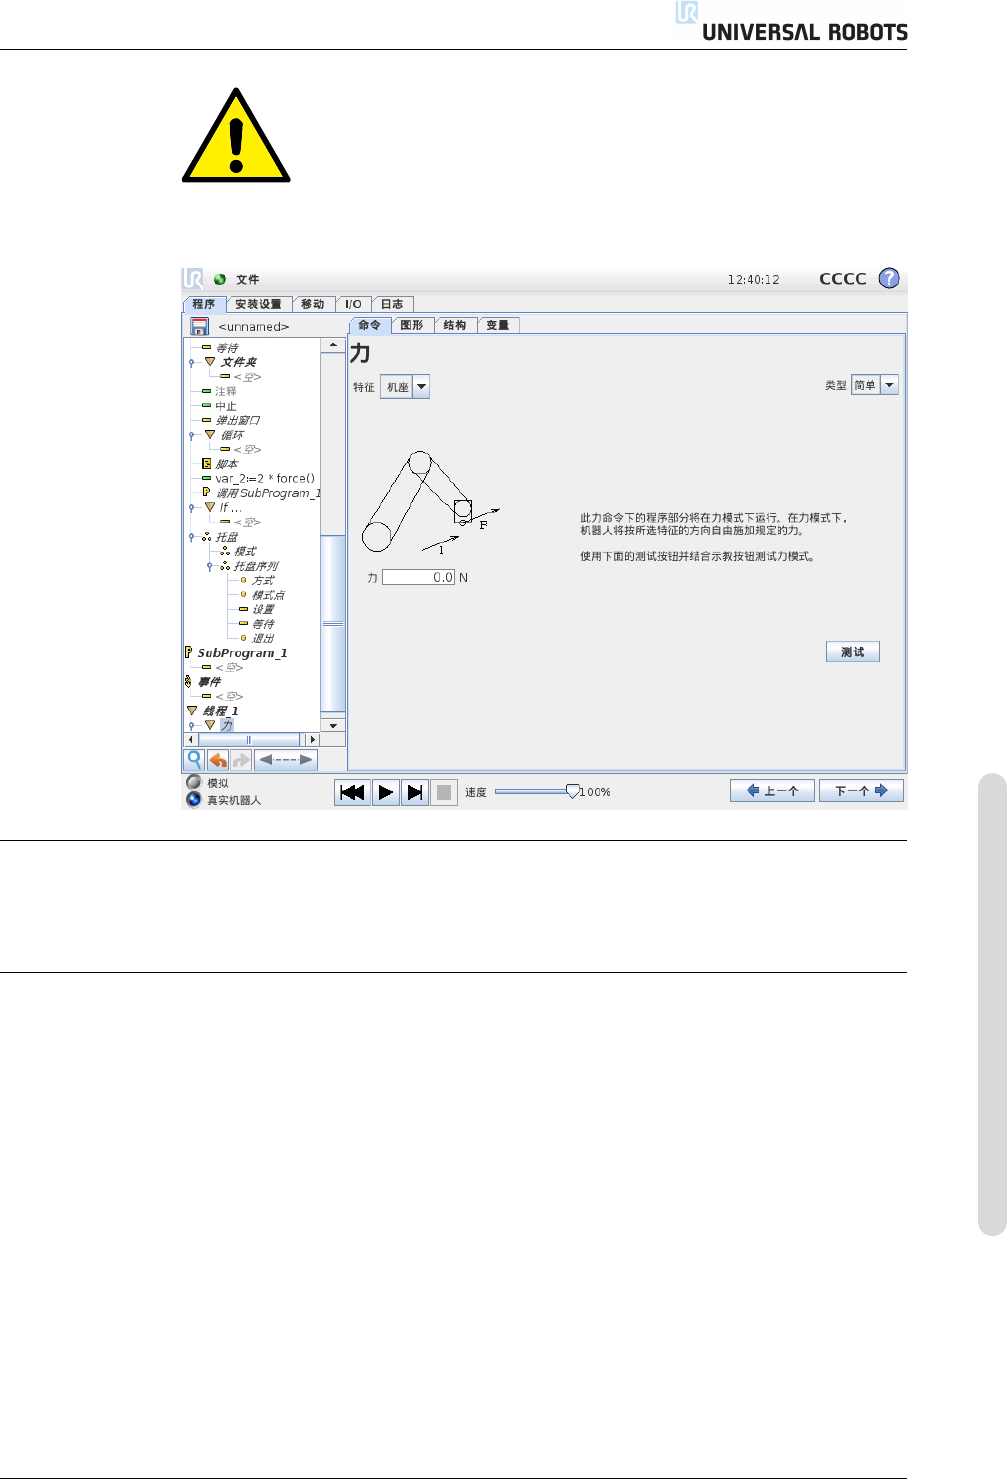
Task: Click the pattern icon beside 模式
Action: pos(225,551)
